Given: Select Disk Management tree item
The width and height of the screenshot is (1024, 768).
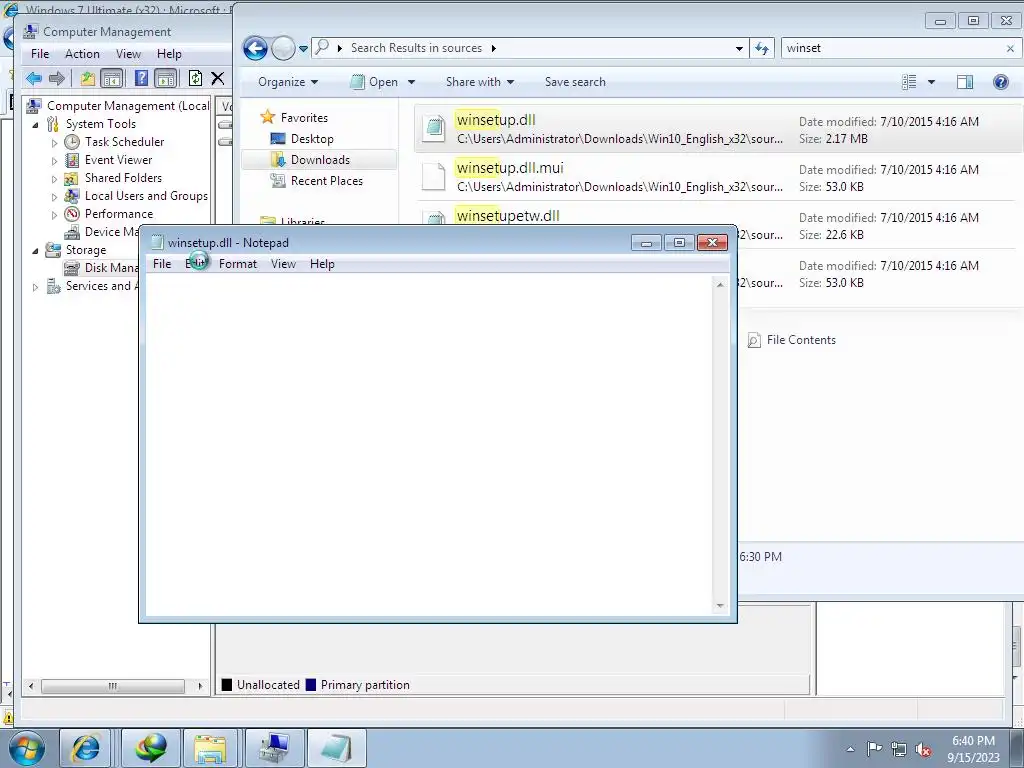Looking at the screenshot, I should coord(111,268).
